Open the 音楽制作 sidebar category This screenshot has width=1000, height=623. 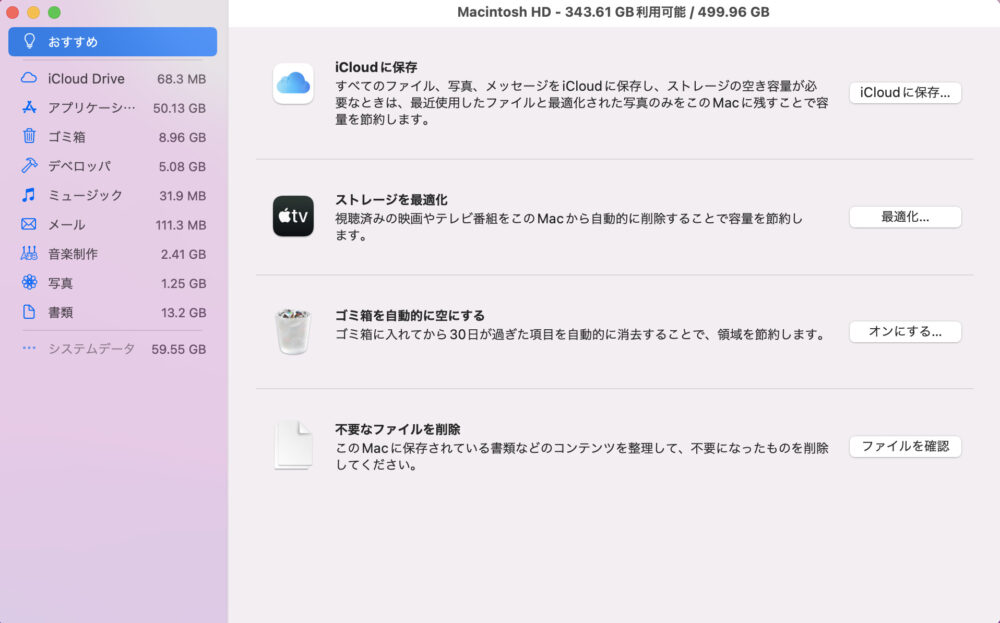click(112, 254)
